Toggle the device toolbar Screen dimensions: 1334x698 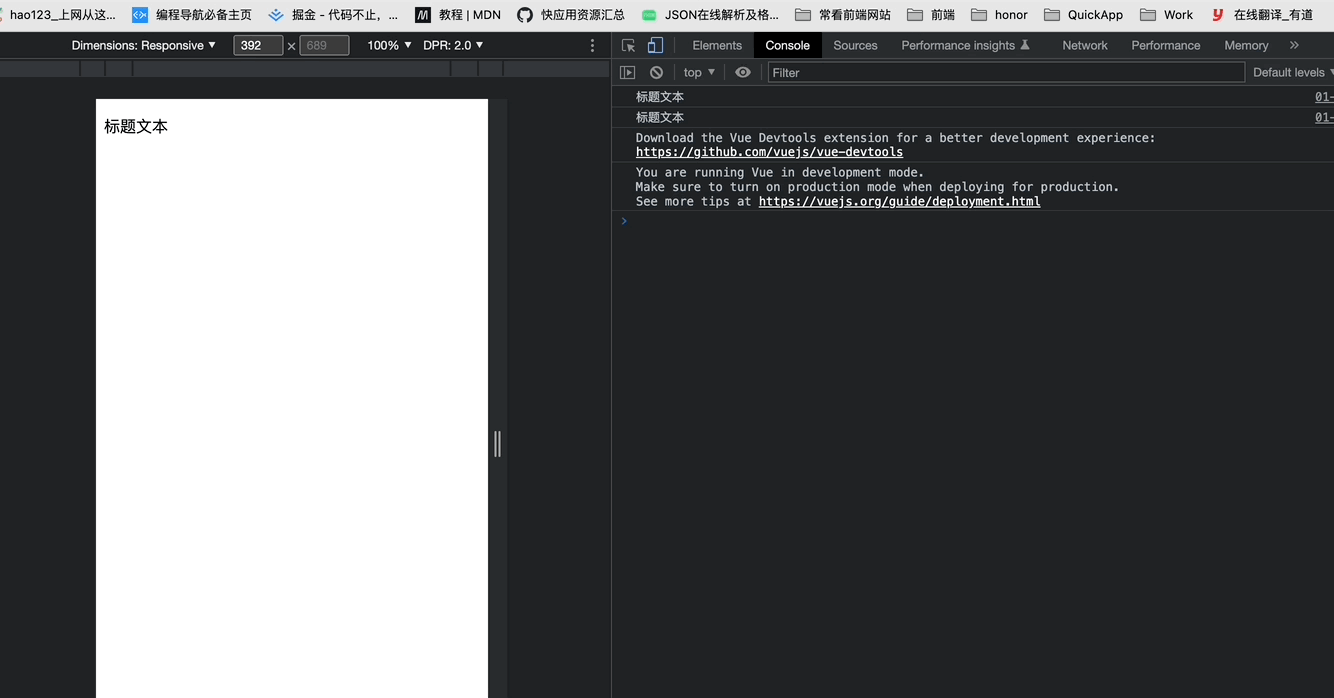655,45
